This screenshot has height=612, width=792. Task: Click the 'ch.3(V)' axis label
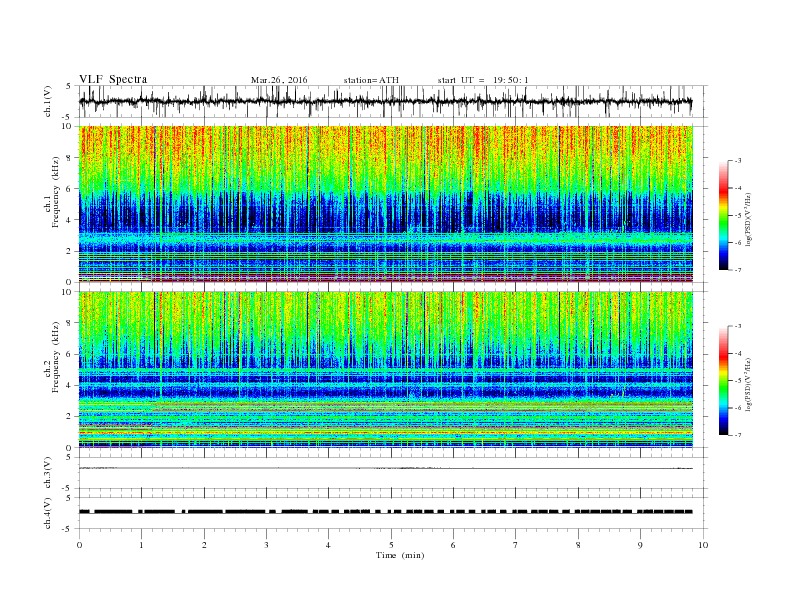point(47,473)
